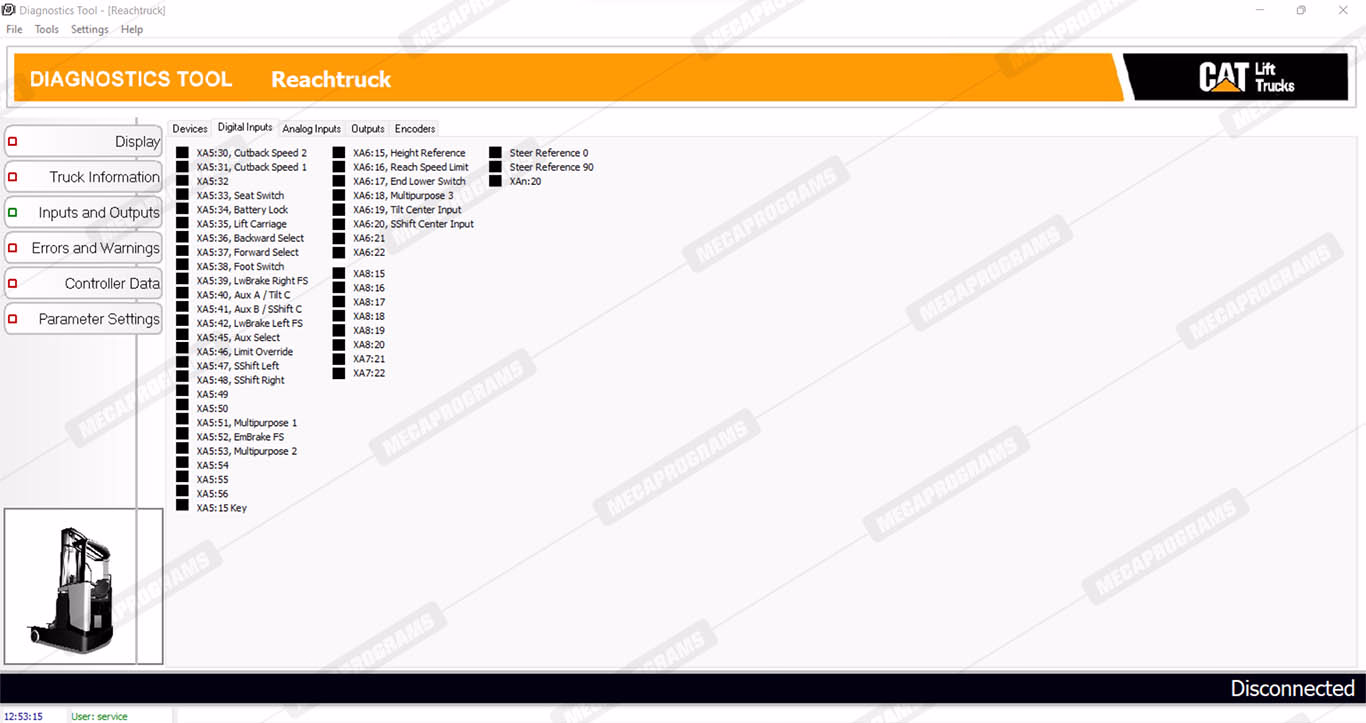
Task: Click the User: service status entry
Action: (99, 716)
